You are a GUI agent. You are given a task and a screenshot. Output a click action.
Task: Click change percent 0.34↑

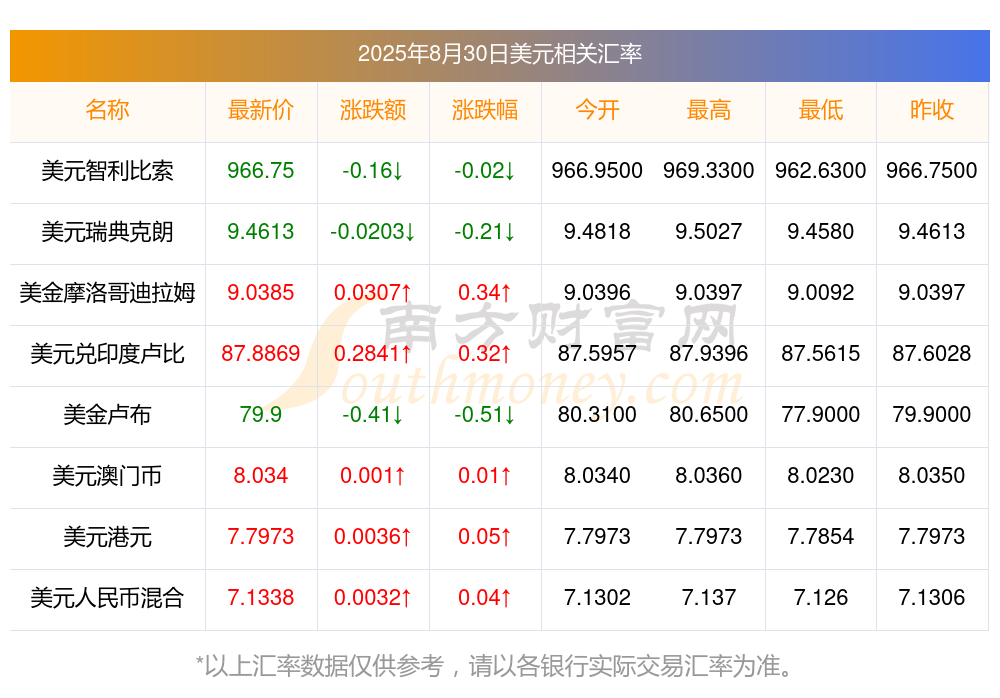pyautogui.click(x=485, y=293)
